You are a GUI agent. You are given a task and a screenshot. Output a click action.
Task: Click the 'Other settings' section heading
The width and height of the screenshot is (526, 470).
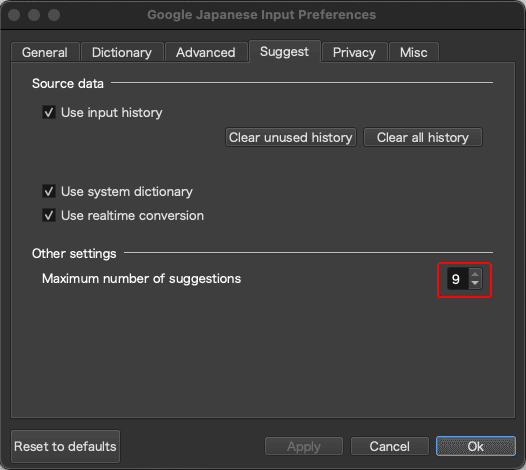74,254
